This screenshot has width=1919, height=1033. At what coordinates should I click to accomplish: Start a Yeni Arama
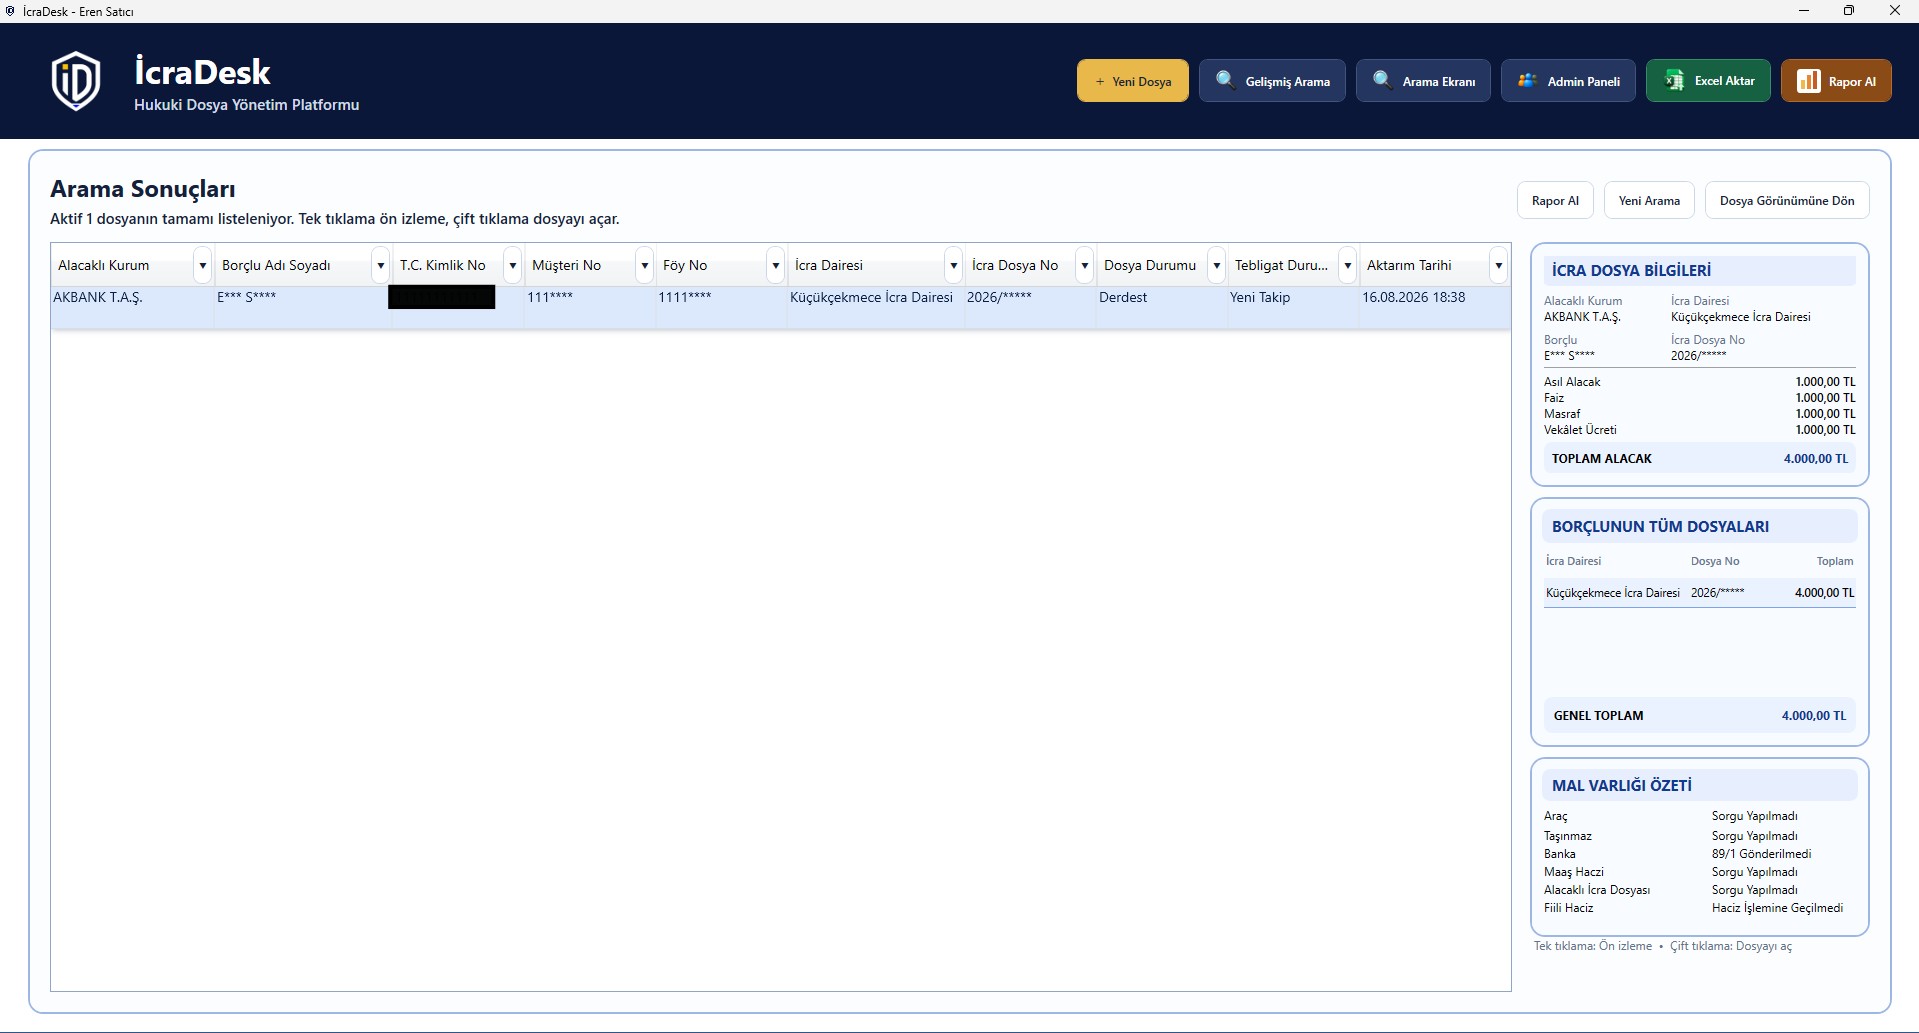tap(1649, 200)
